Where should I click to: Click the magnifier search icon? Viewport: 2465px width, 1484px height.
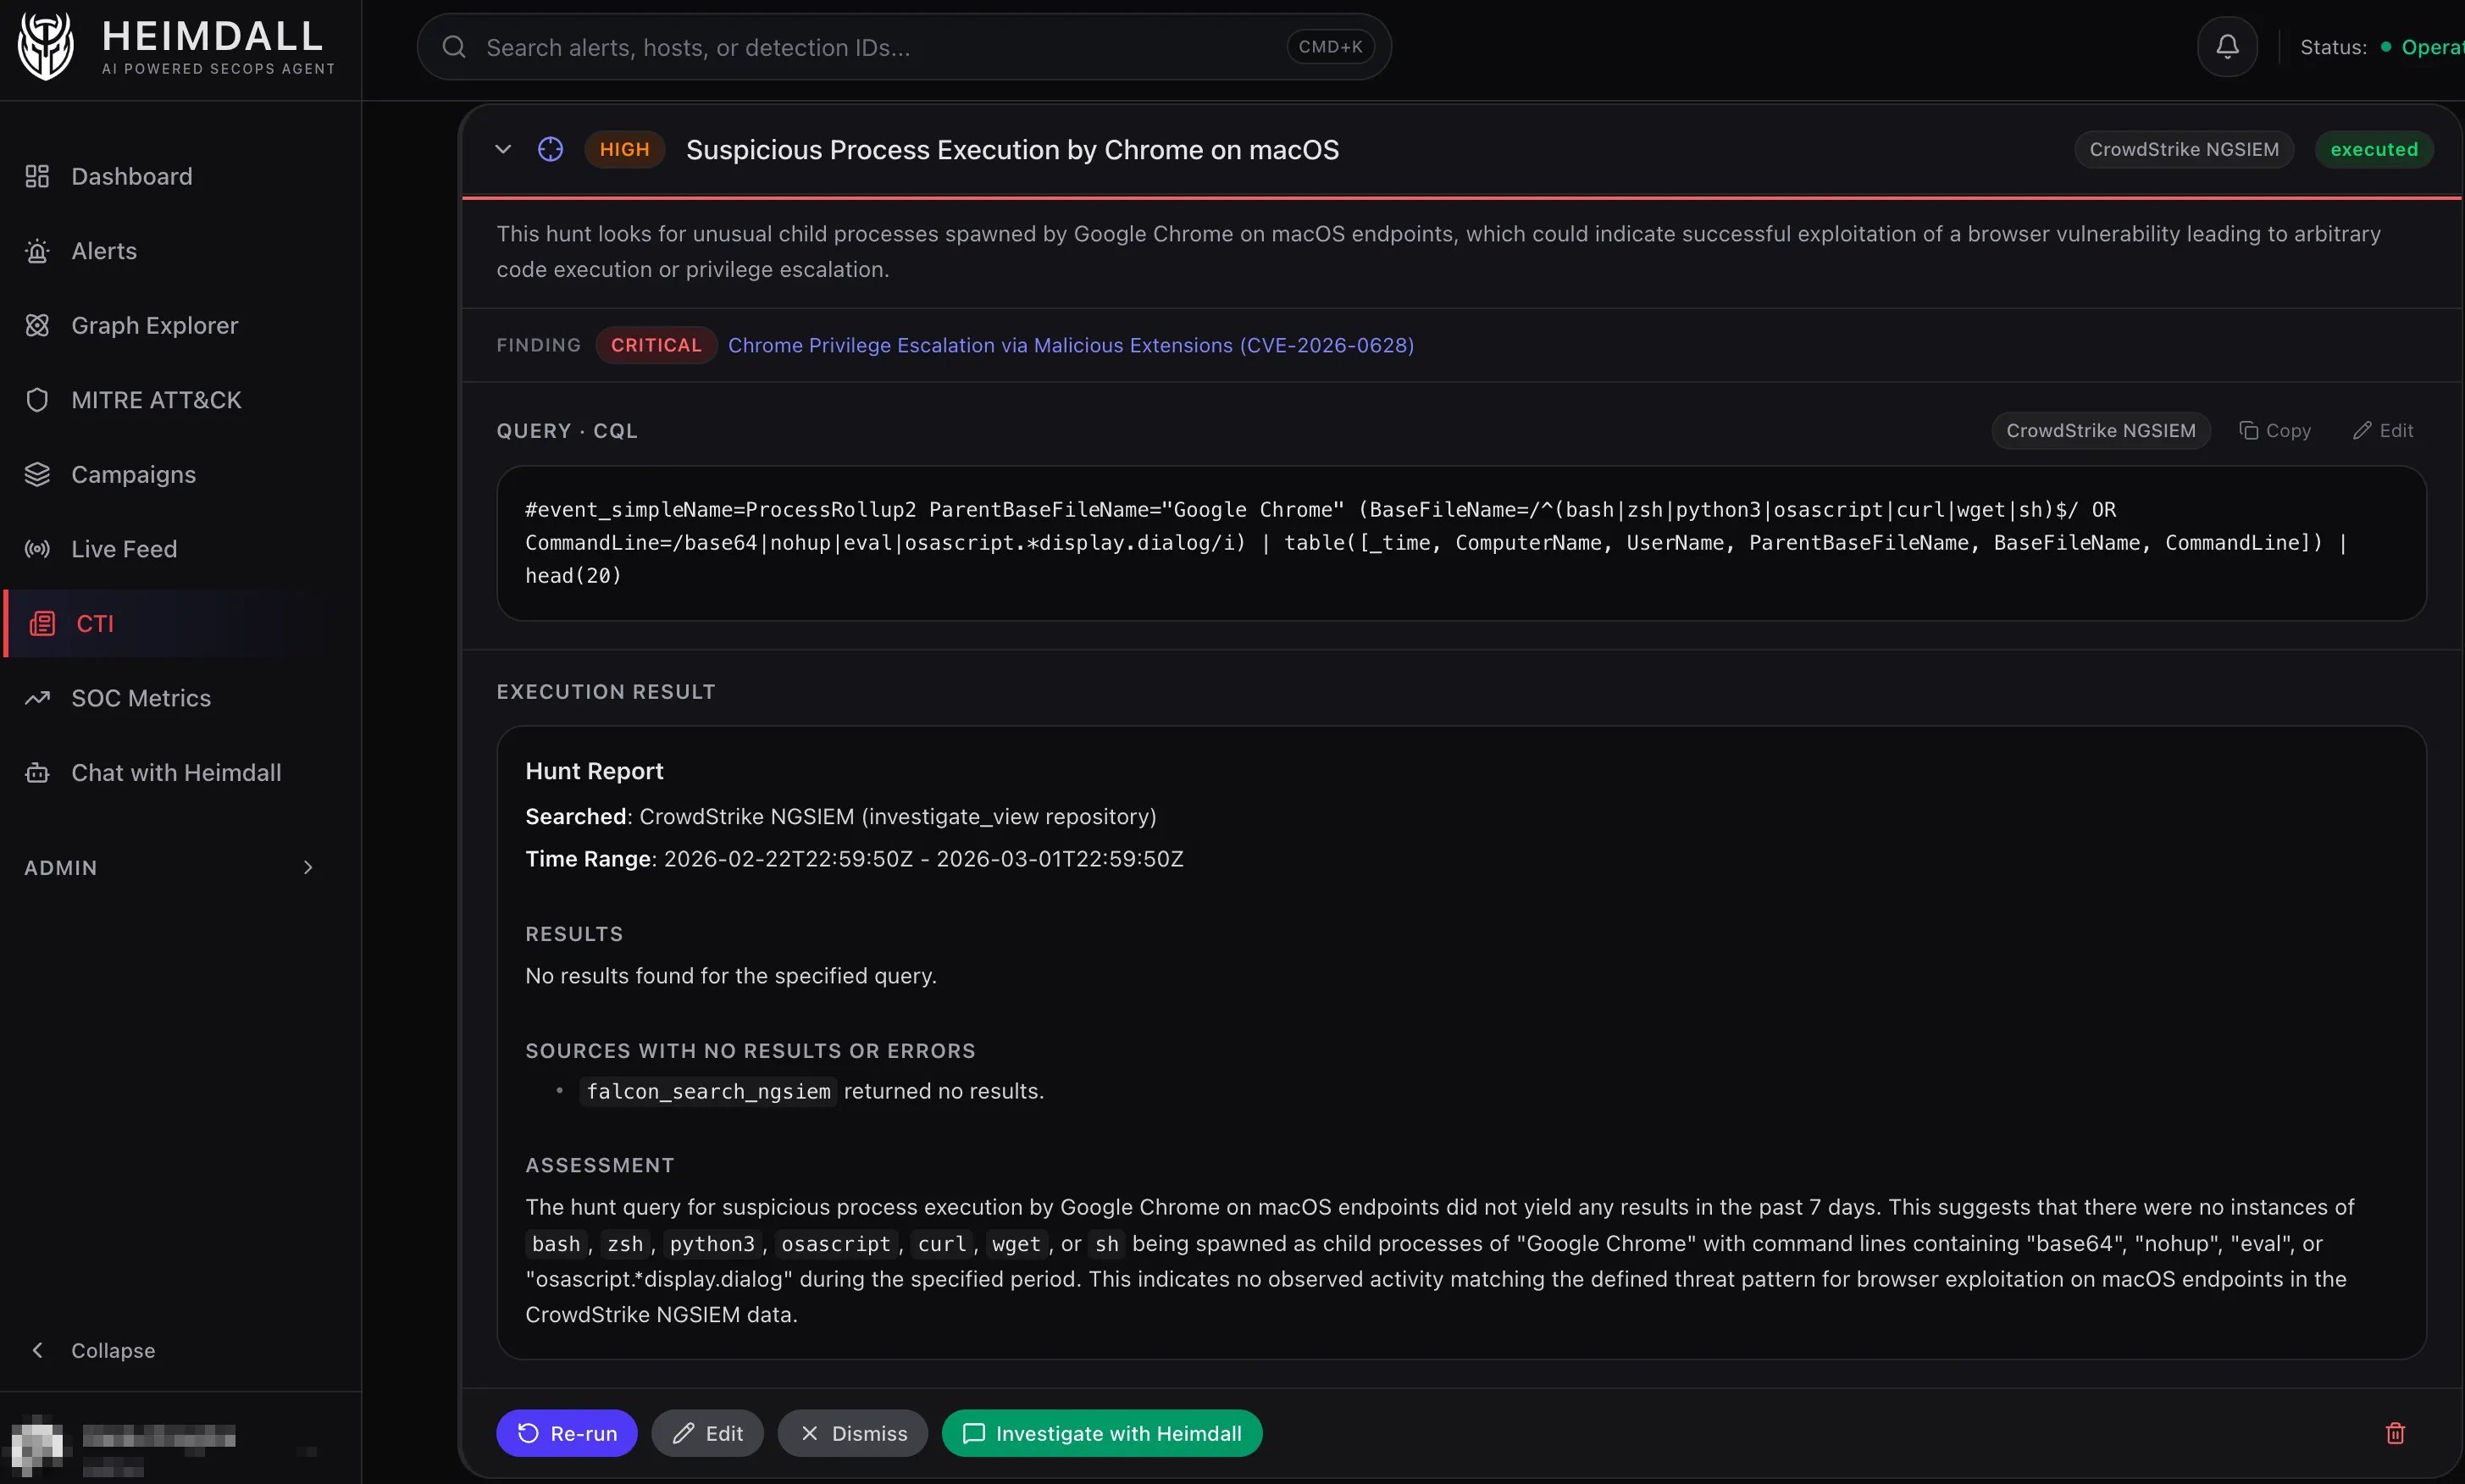(454, 47)
